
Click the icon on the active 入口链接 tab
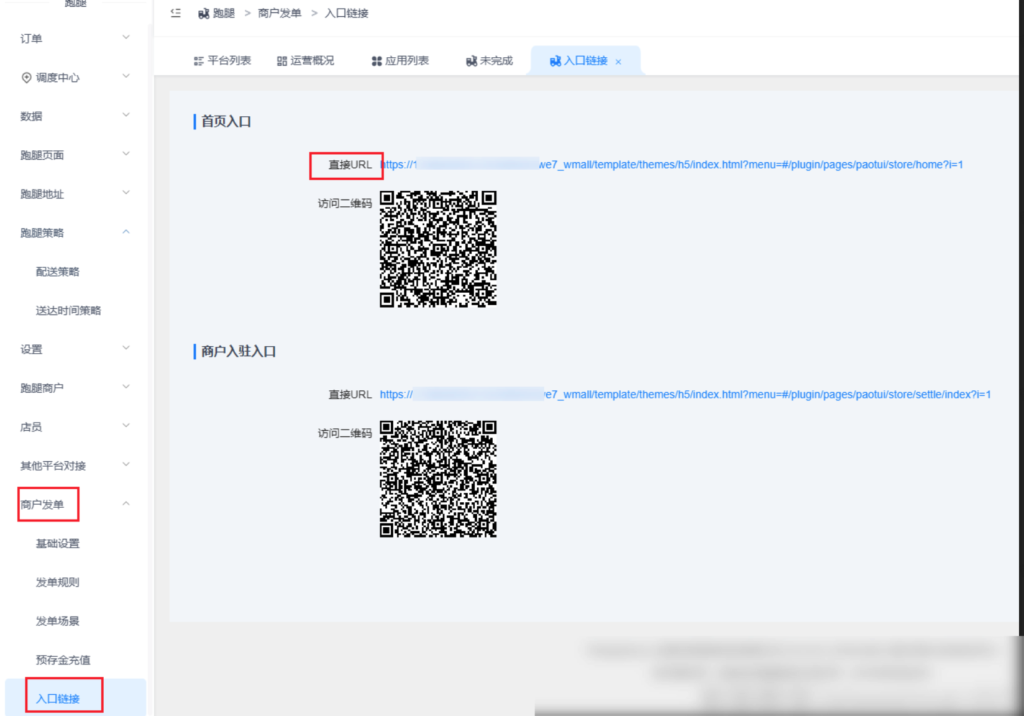556,60
